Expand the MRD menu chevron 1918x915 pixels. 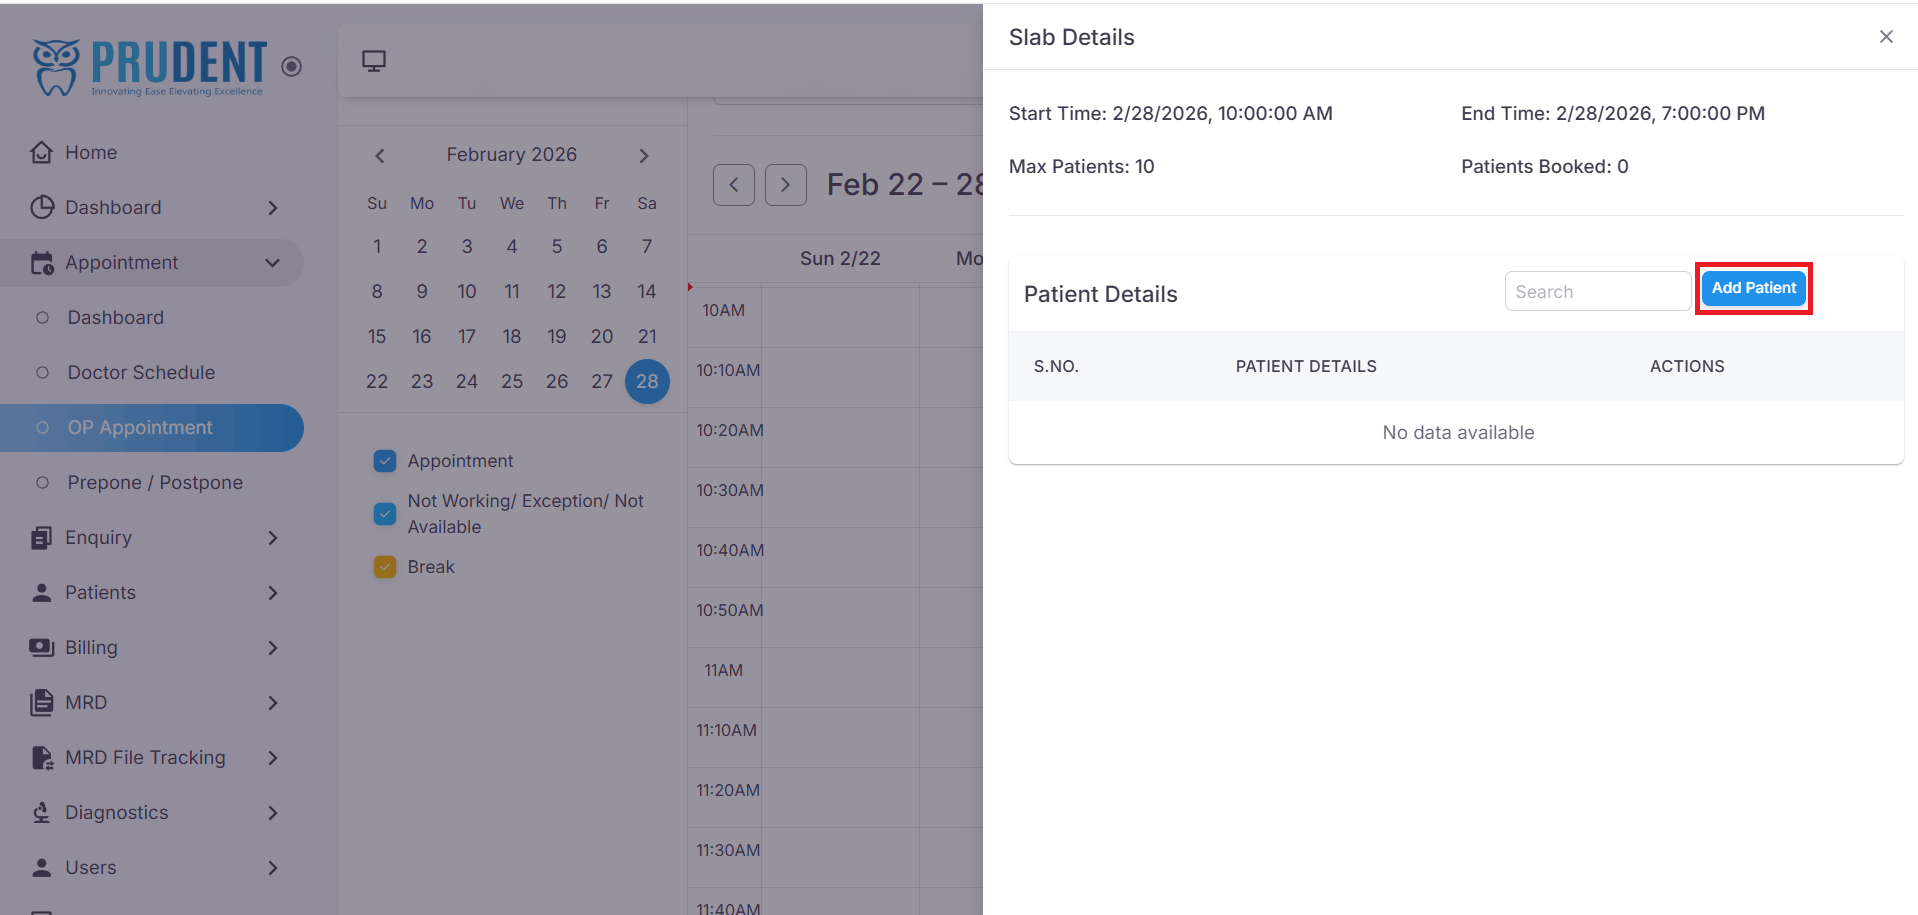point(273,703)
